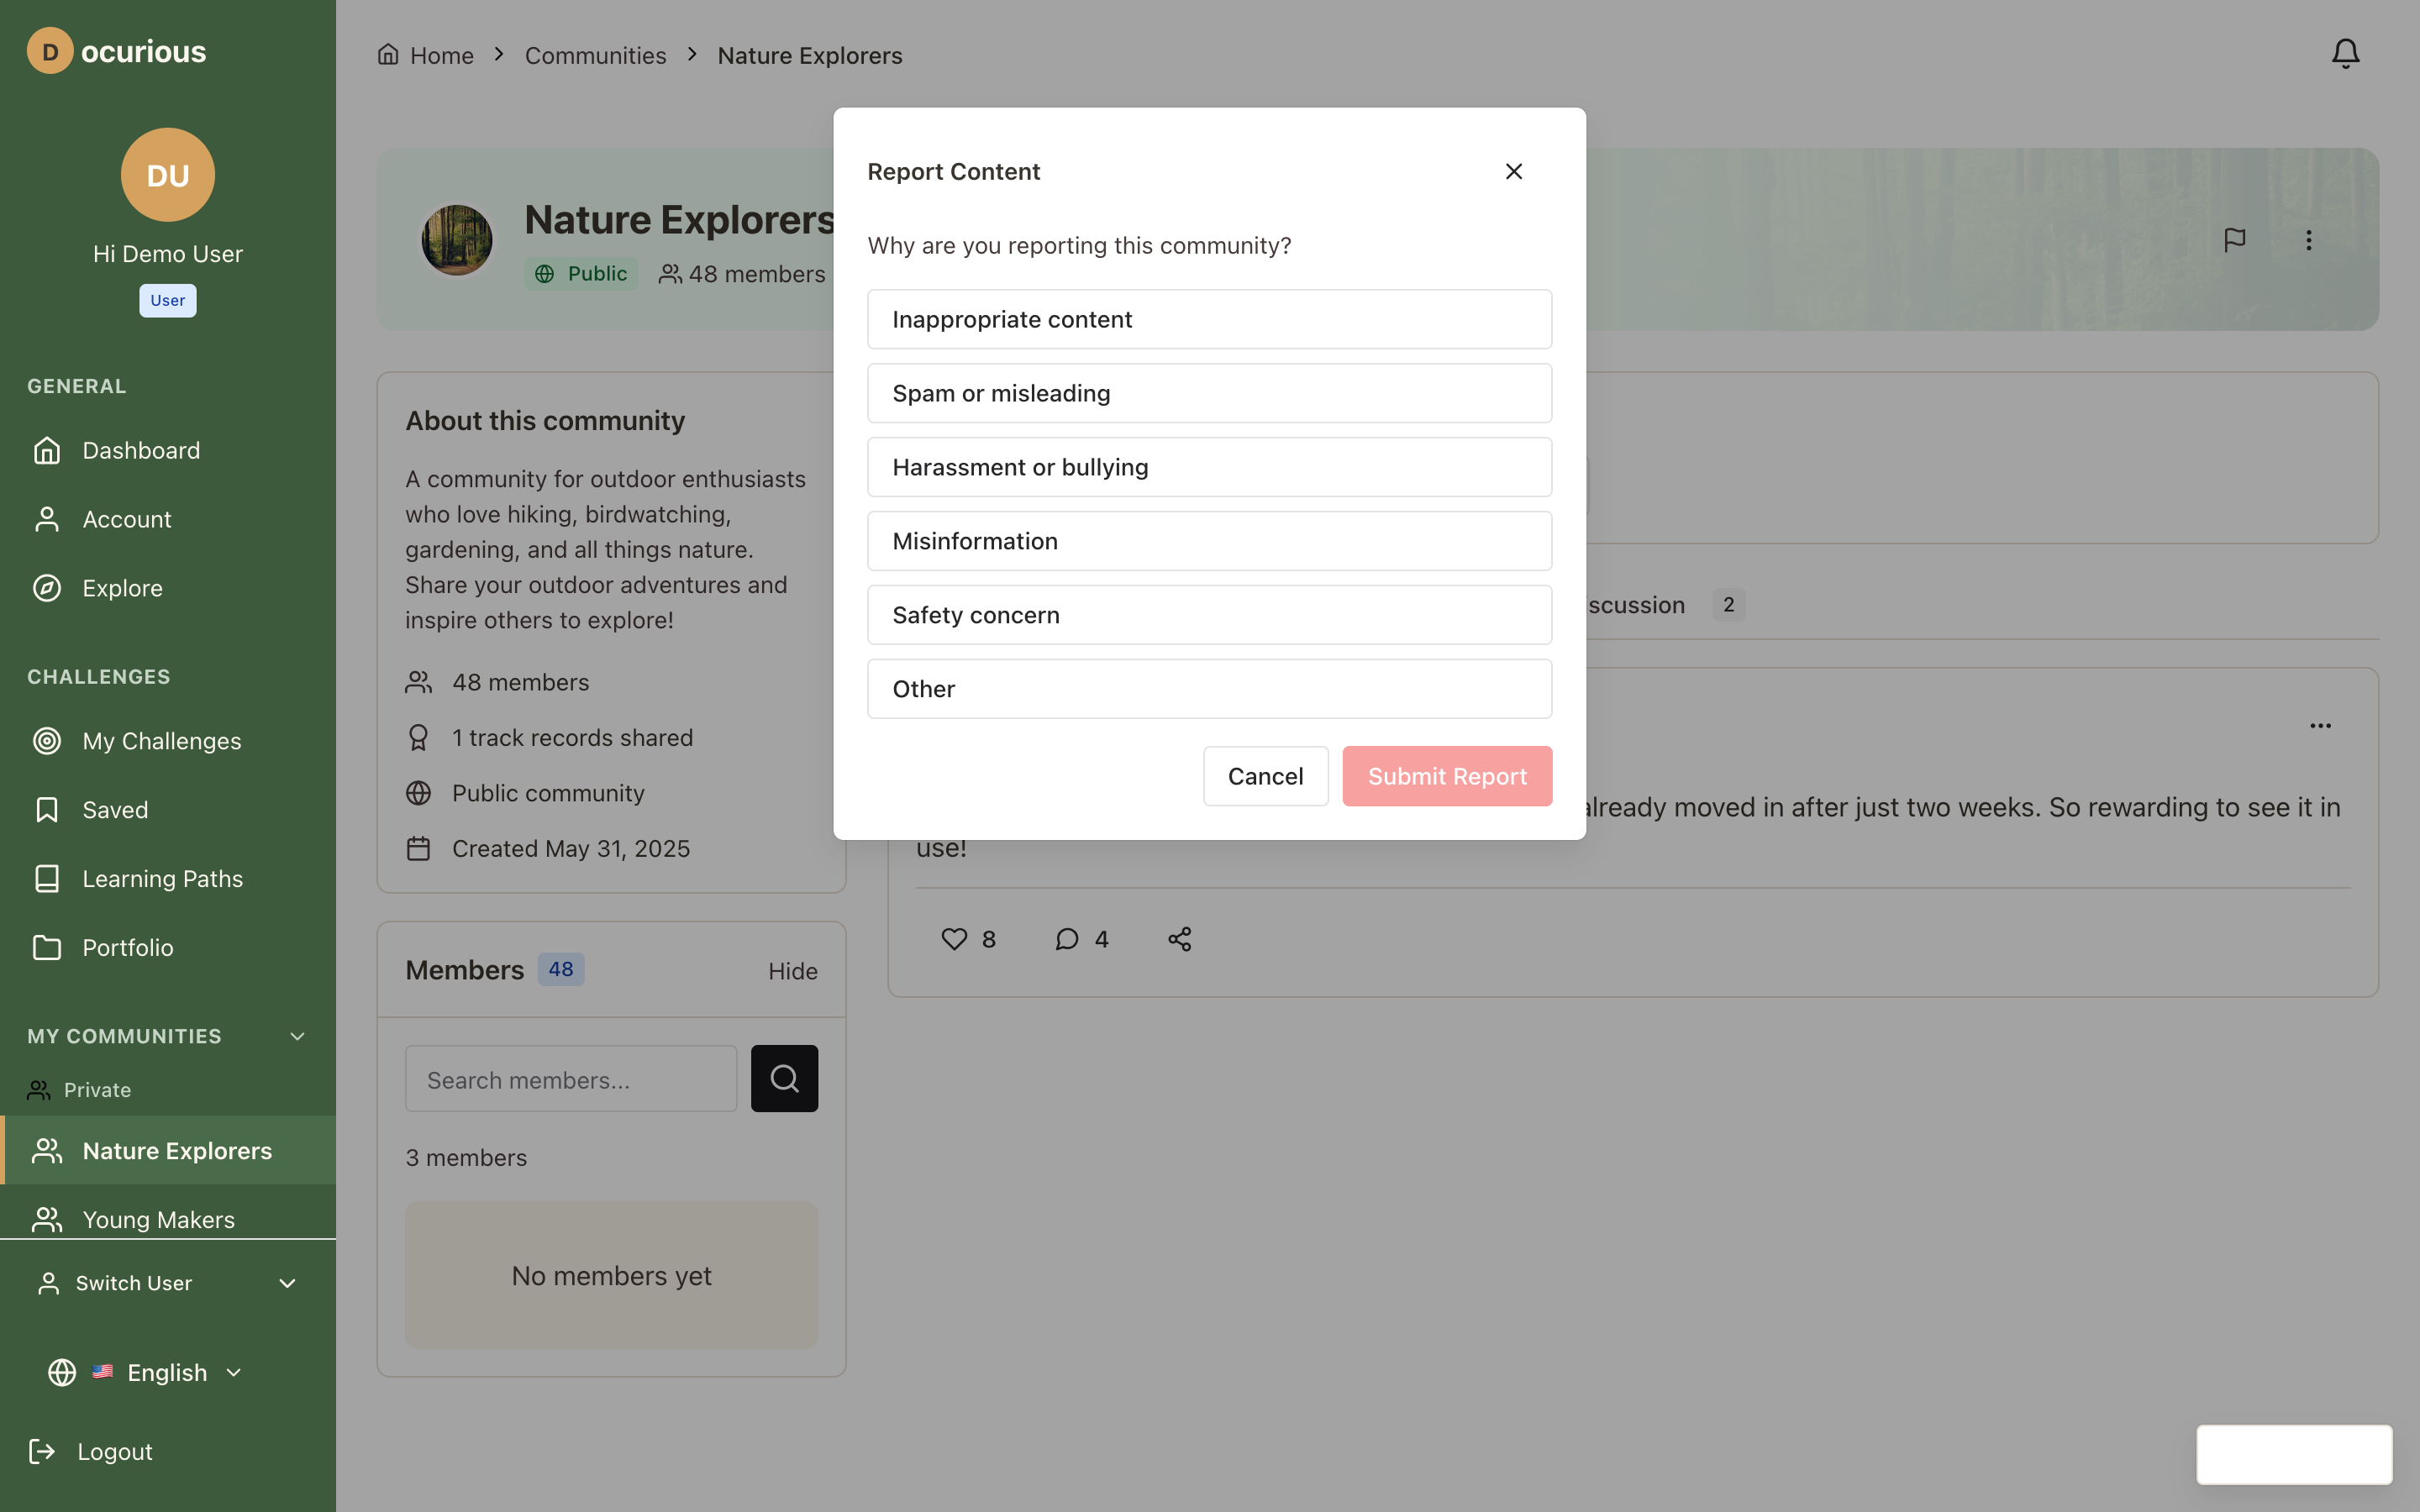Open the notifications bell
Screen dimensions: 2420x1512
pyautogui.click(x=2344, y=53)
